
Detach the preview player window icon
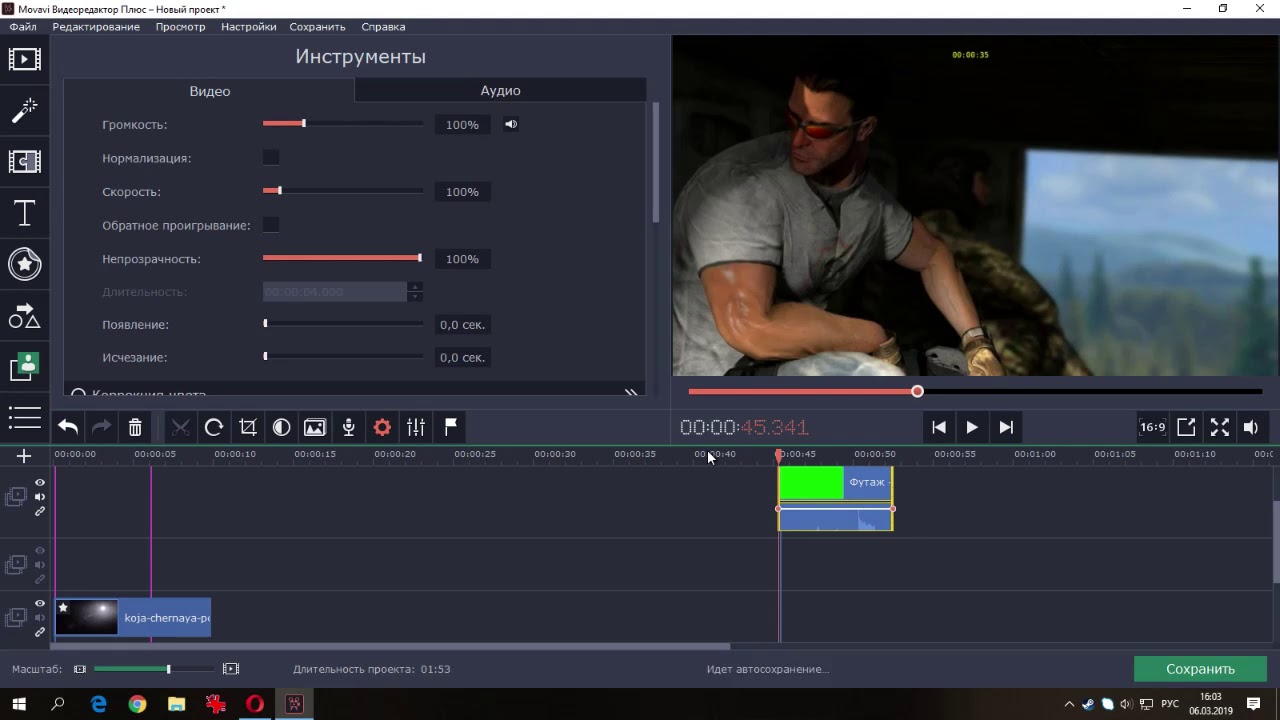point(1186,427)
